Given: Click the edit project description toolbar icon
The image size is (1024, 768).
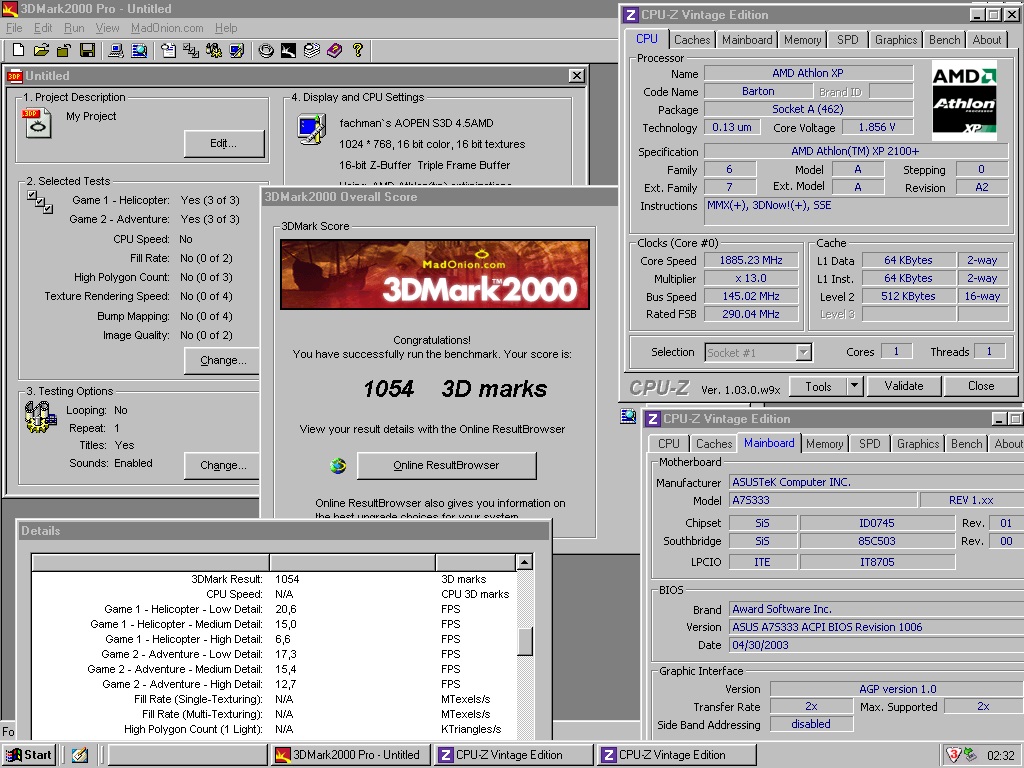Looking at the screenshot, I should 168,50.
